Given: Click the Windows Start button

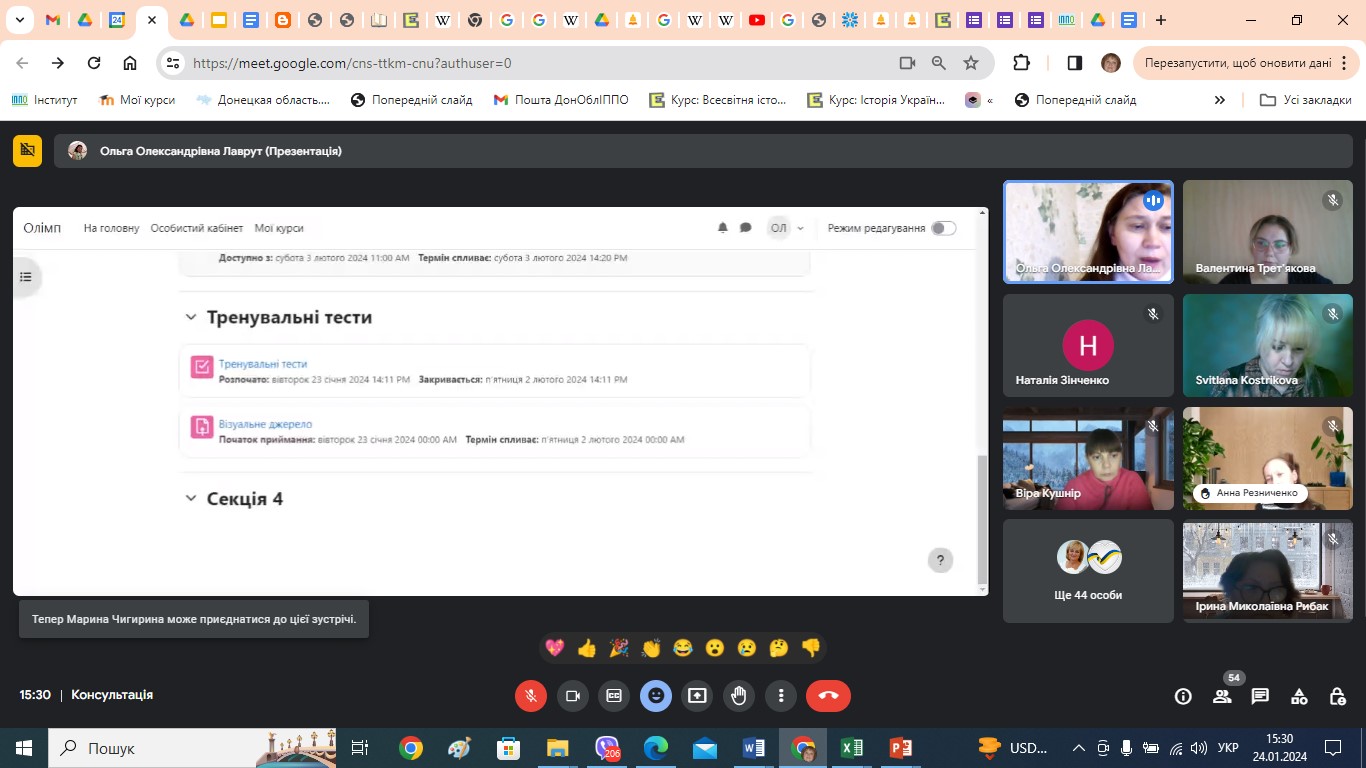Looking at the screenshot, I should coord(24,748).
